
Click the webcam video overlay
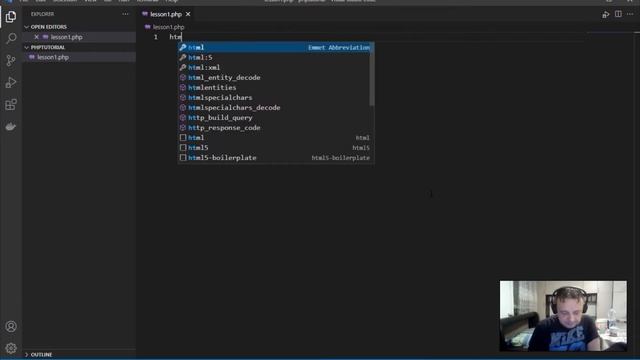563,316
